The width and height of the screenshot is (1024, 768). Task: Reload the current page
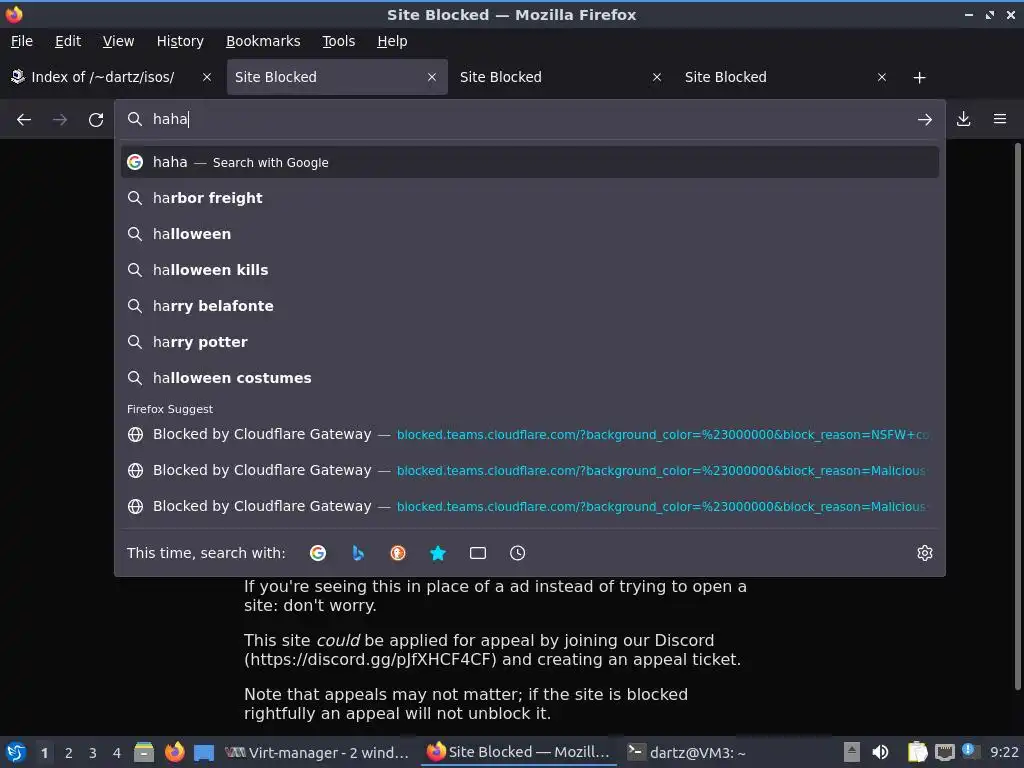96,120
